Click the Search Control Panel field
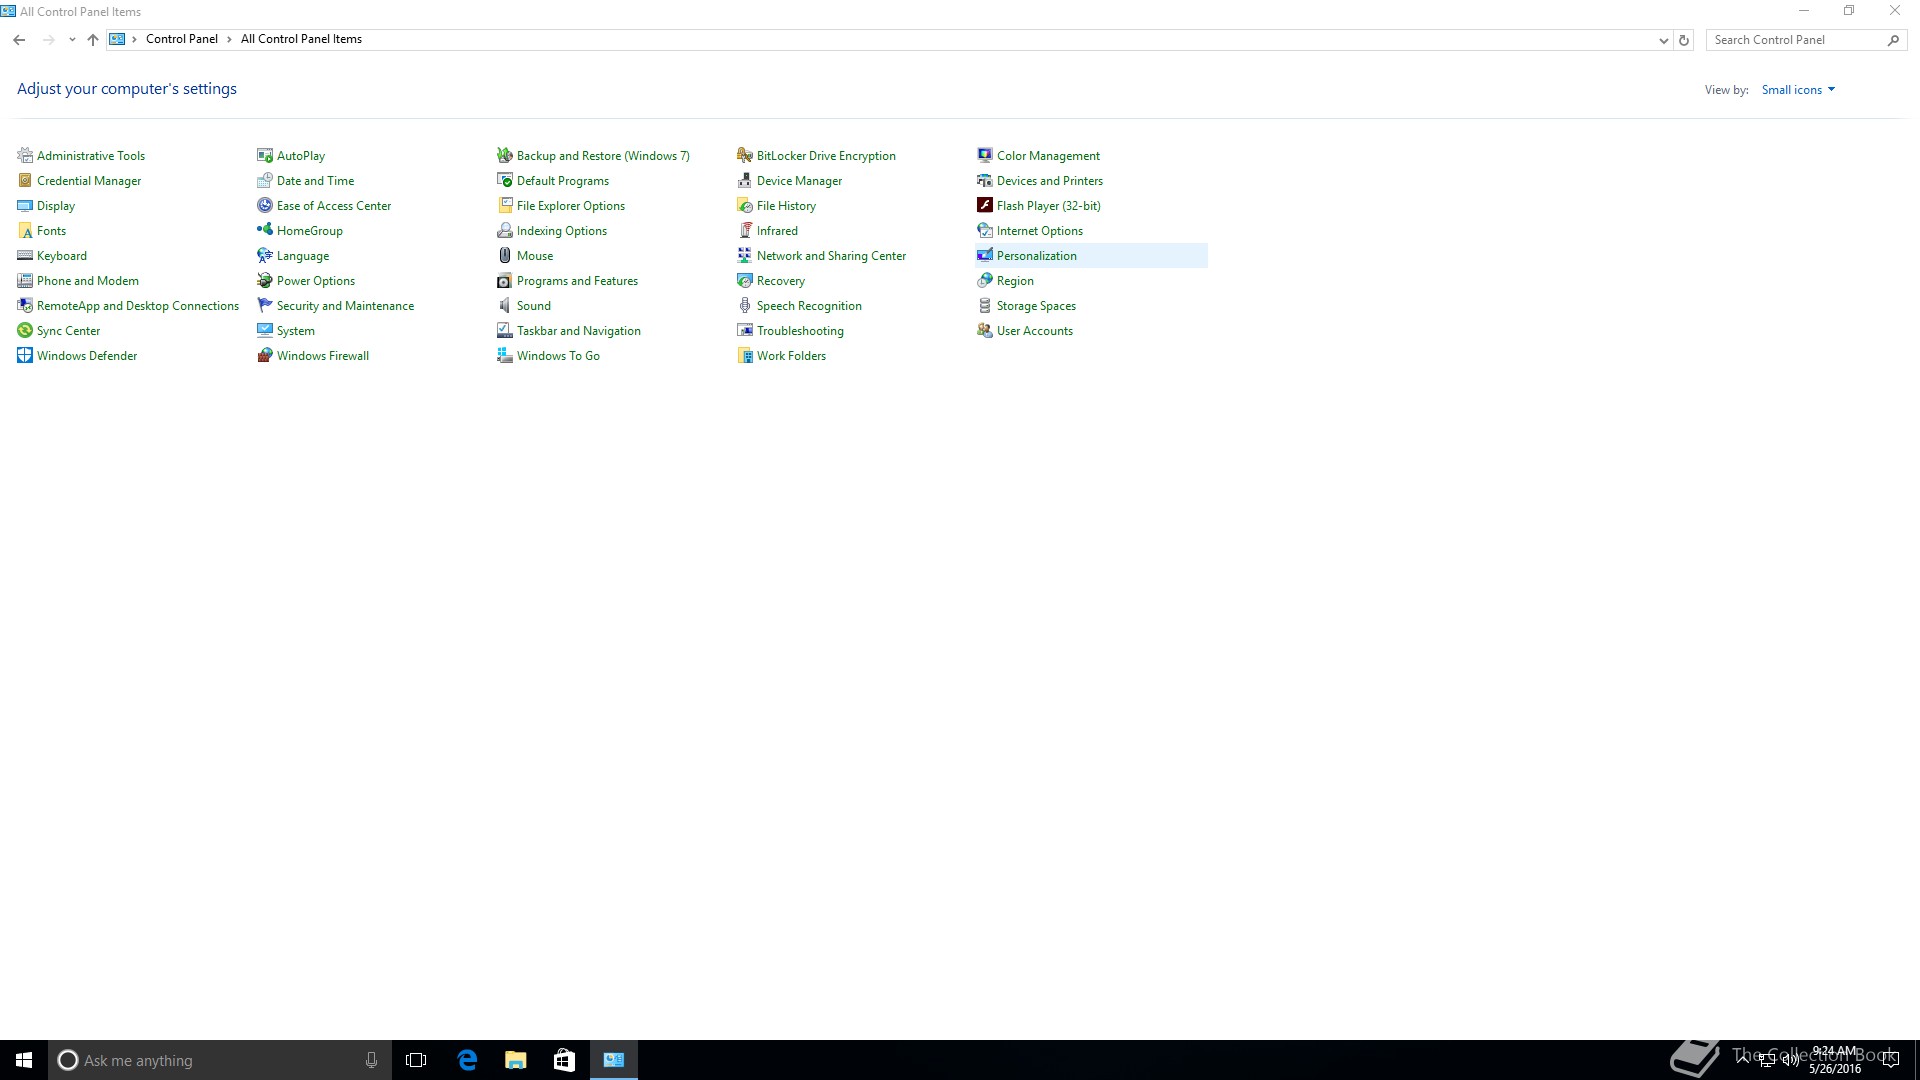This screenshot has height=1080, width=1920. click(x=1806, y=40)
